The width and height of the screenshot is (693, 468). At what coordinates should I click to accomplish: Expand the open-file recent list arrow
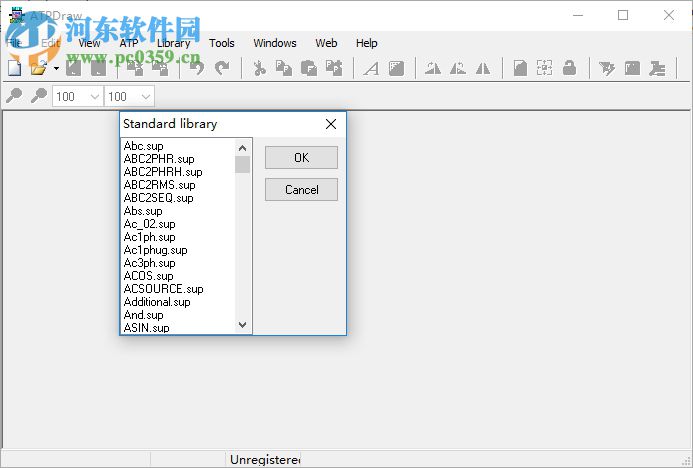click(56, 68)
